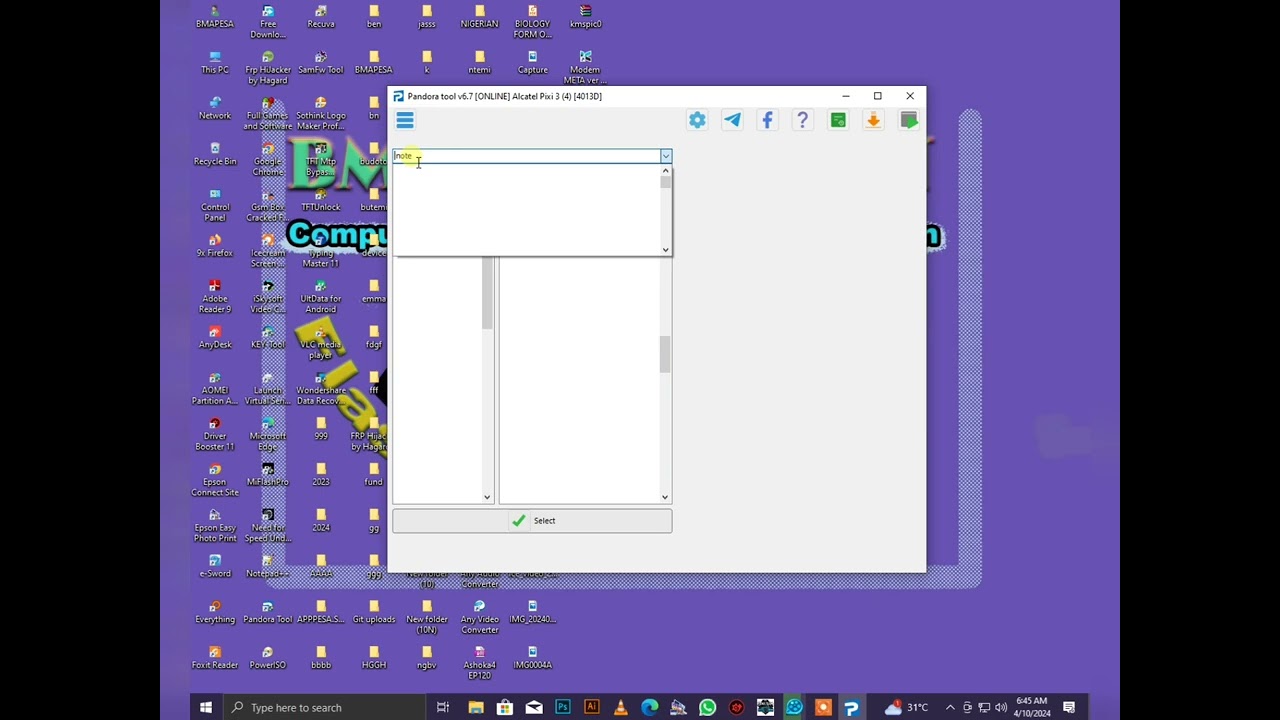Select the Frp Hijacker by Hagard icon
Screen dimensions: 1280x720
click(x=268, y=68)
